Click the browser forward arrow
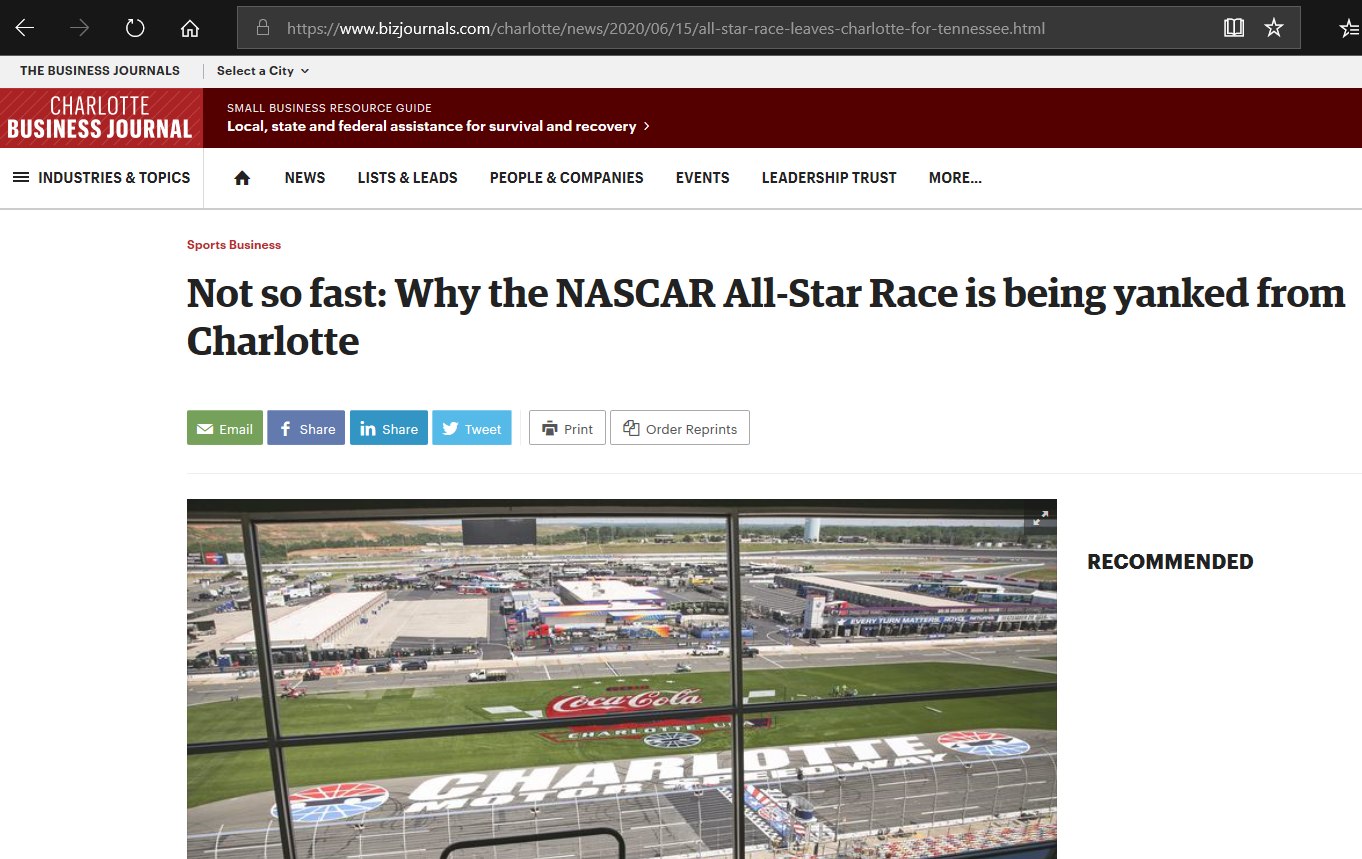Viewport: 1362px width, 859px height. pyautogui.click(x=80, y=28)
